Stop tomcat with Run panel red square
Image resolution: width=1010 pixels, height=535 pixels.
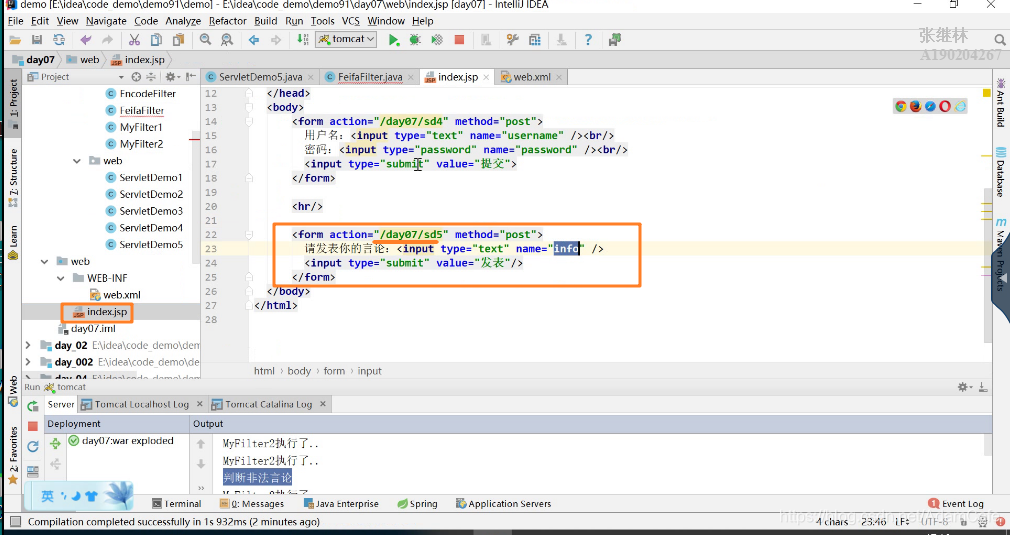32,426
